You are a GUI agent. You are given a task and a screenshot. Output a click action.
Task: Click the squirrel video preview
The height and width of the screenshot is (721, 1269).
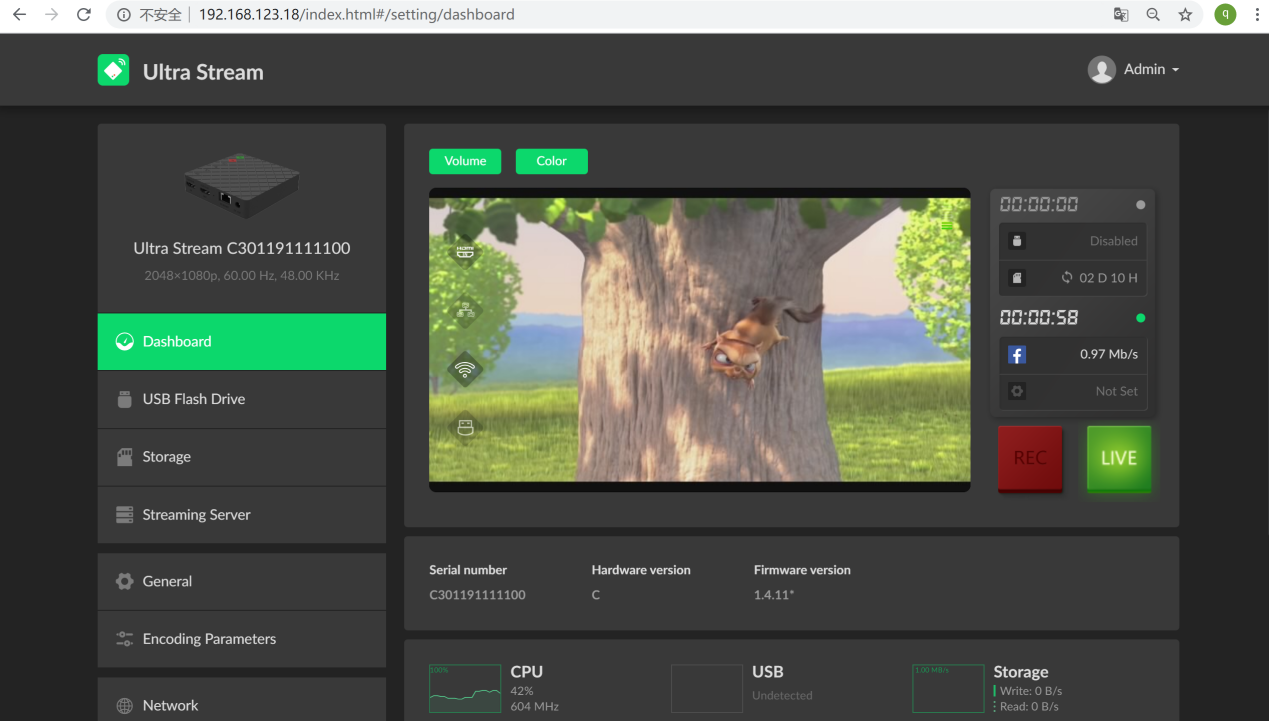pos(699,340)
